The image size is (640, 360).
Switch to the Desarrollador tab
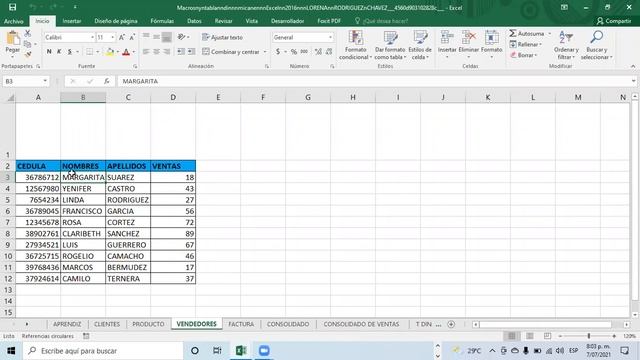(287, 21)
